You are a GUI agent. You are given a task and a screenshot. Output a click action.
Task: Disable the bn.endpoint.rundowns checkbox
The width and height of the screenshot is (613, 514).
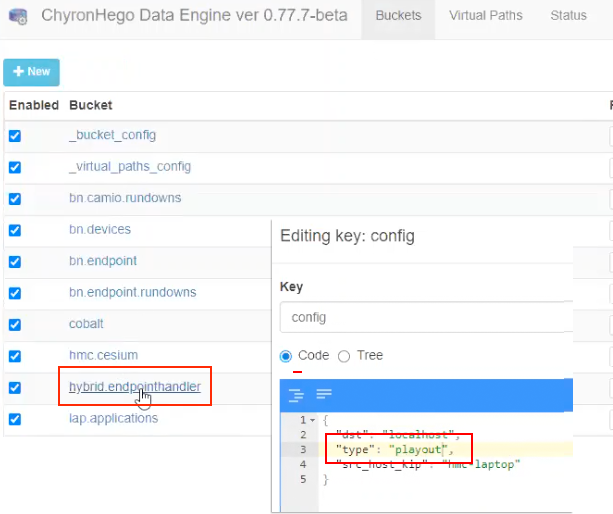click(x=15, y=293)
